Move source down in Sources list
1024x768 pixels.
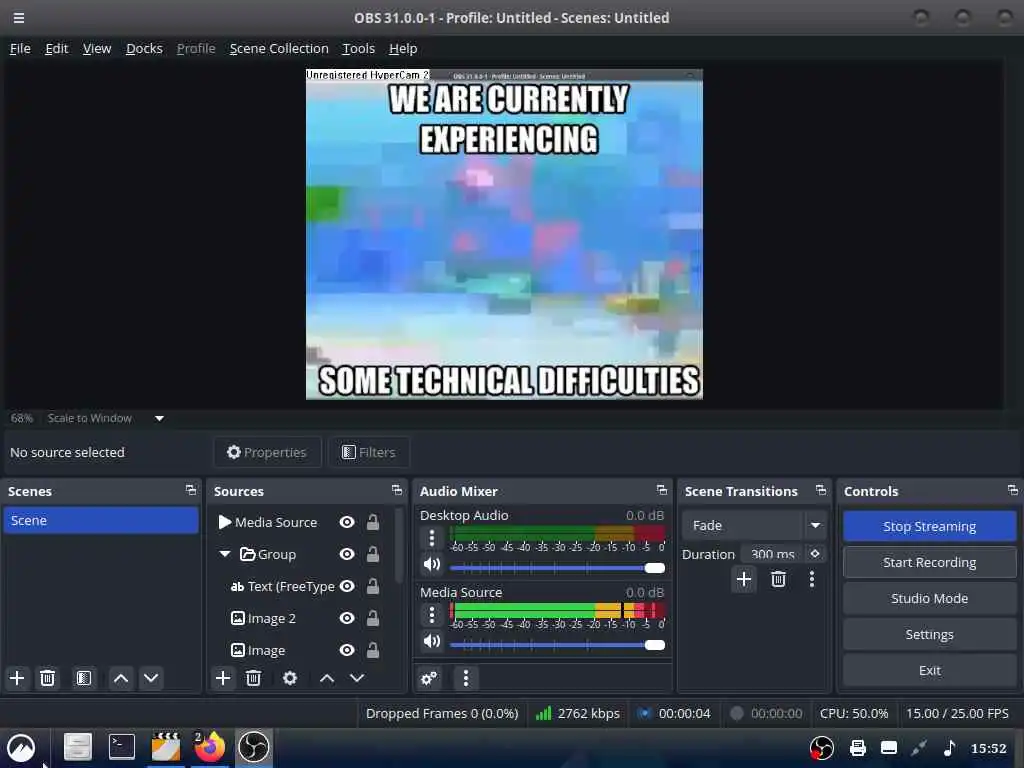click(357, 678)
